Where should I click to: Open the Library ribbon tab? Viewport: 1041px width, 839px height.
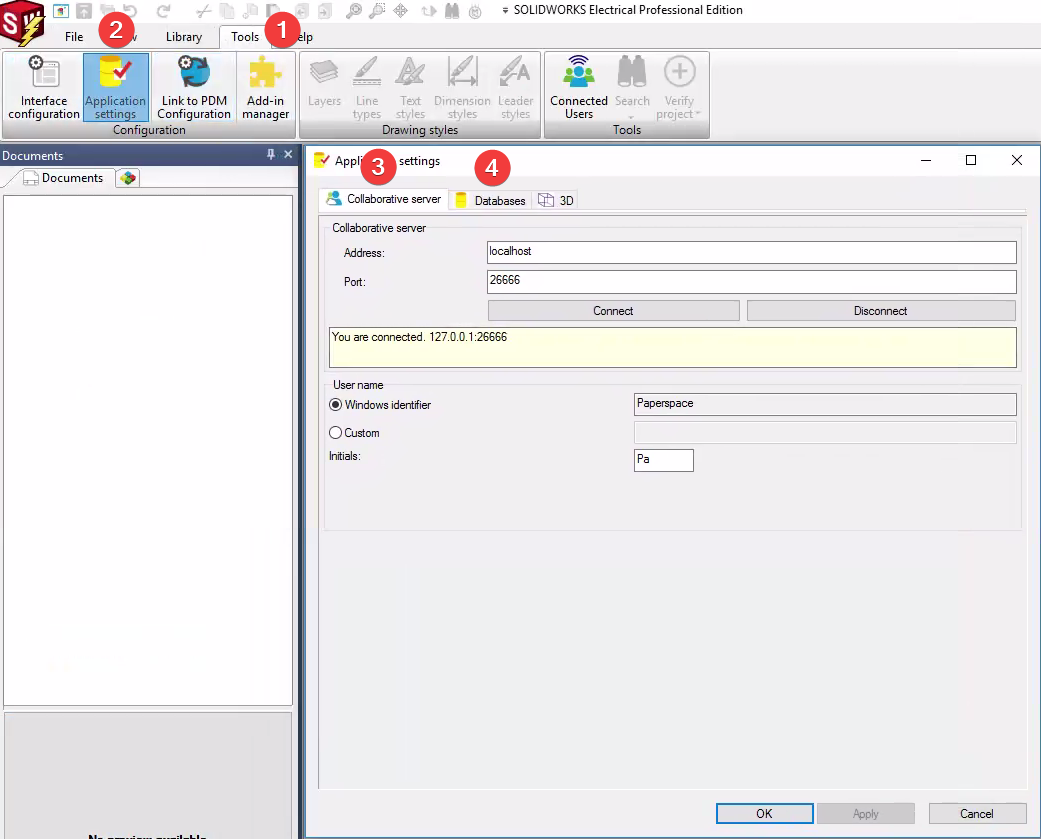(184, 37)
